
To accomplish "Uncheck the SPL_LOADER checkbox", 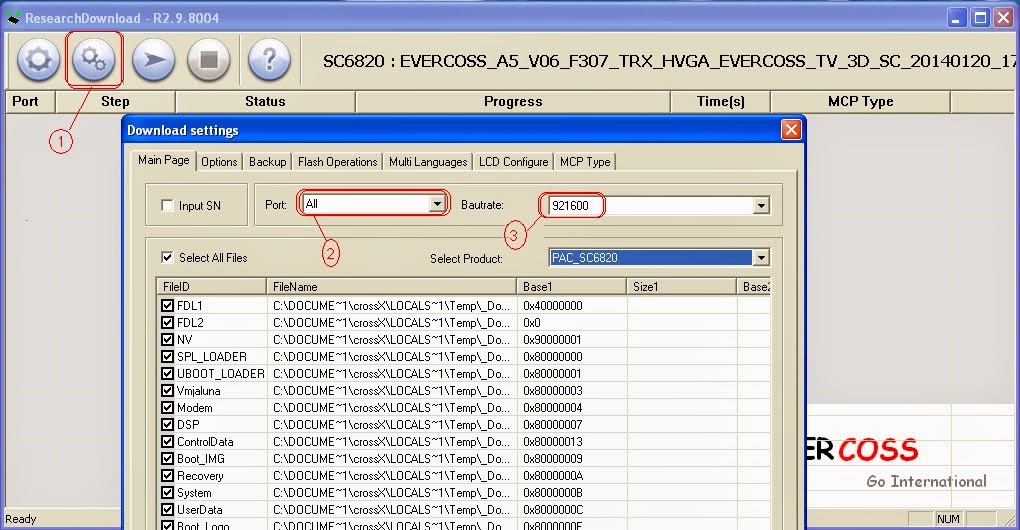I will (x=167, y=356).
